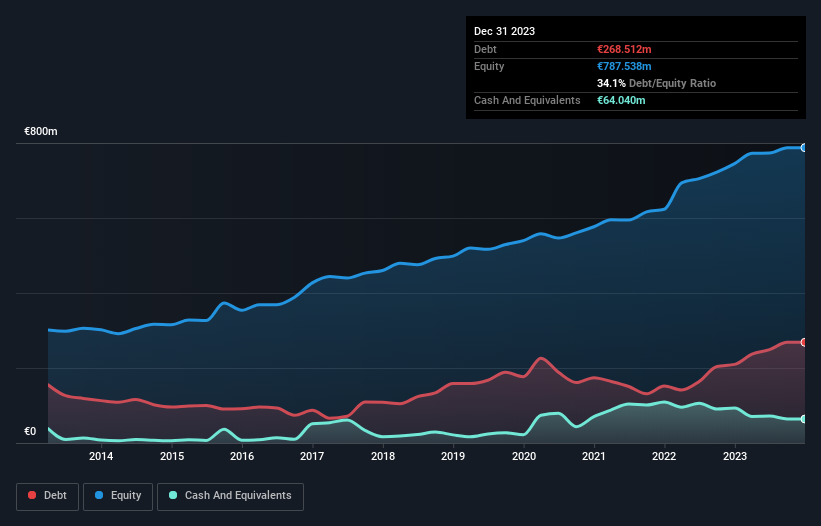The width and height of the screenshot is (821, 526).
Task: Click the 2018 x-axis label
Action: (383, 456)
